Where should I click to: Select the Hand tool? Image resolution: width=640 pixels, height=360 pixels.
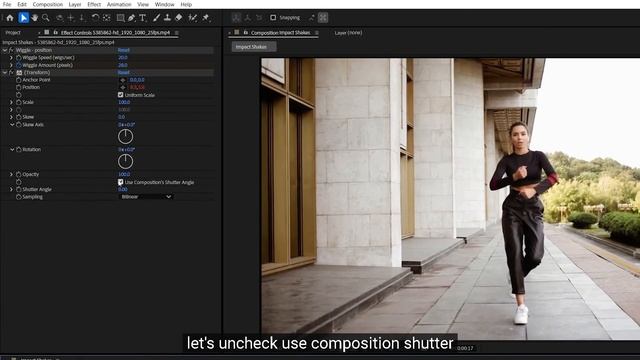pos(35,18)
